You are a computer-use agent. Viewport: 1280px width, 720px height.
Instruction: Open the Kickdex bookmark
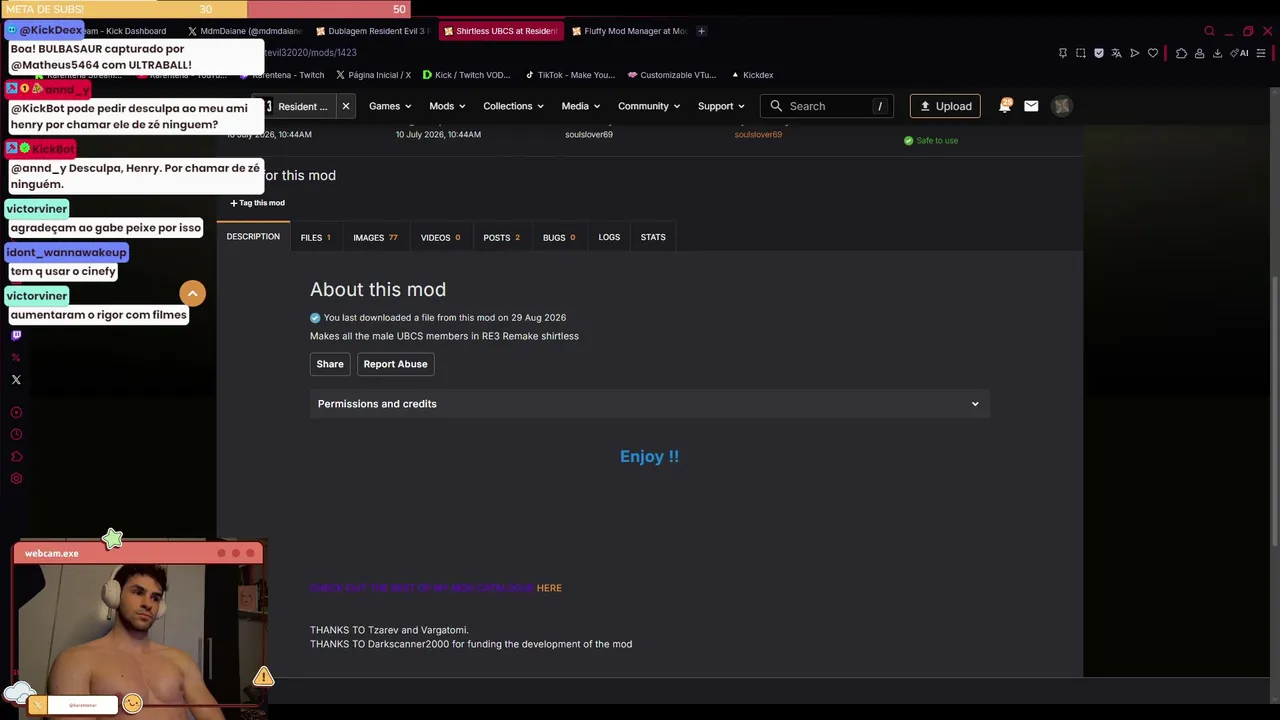coord(752,75)
